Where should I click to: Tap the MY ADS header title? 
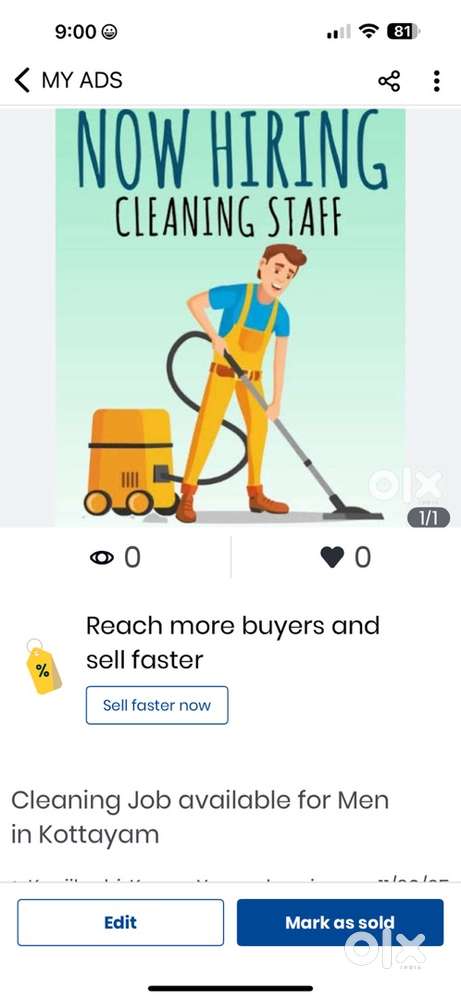(82, 80)
